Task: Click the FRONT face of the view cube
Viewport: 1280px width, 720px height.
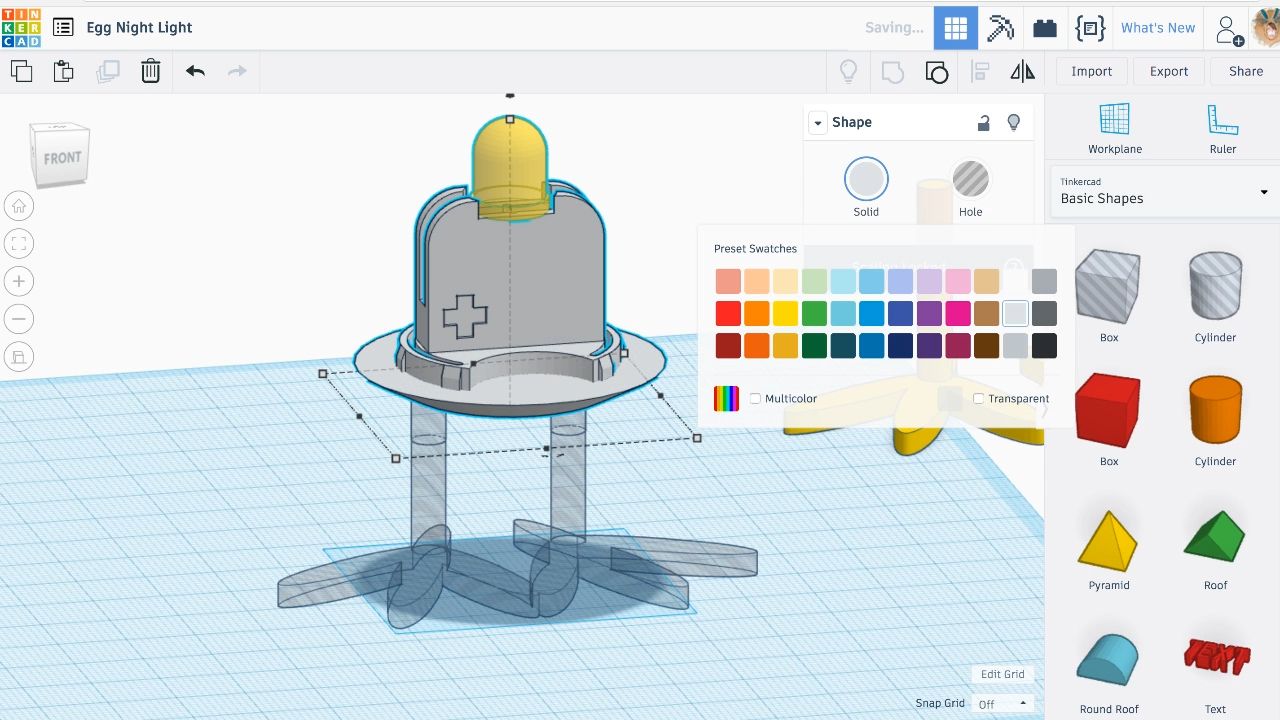Action: (x=62, y=158)
